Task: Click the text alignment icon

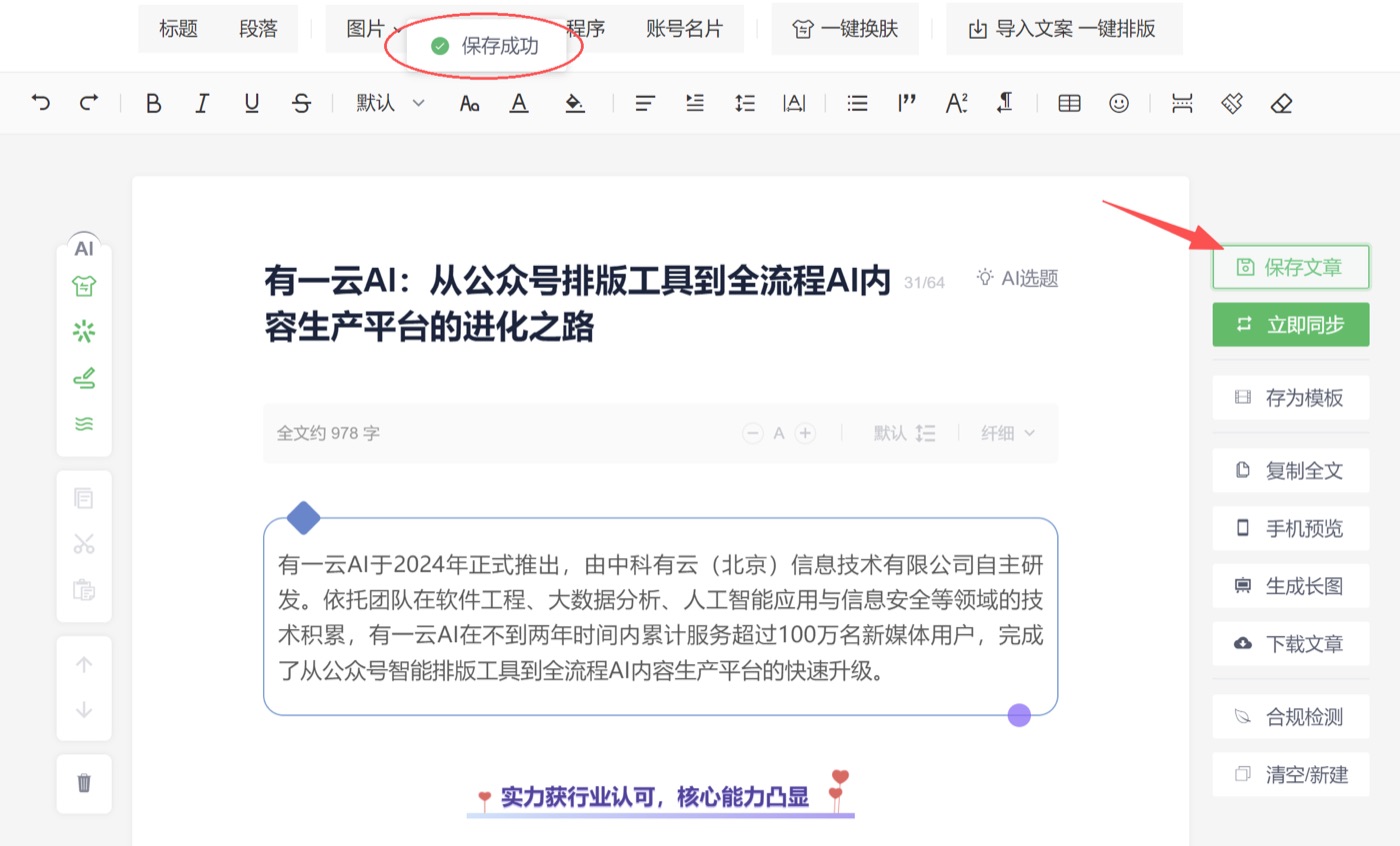Action: pyautogui.click(x=646, y=103)
